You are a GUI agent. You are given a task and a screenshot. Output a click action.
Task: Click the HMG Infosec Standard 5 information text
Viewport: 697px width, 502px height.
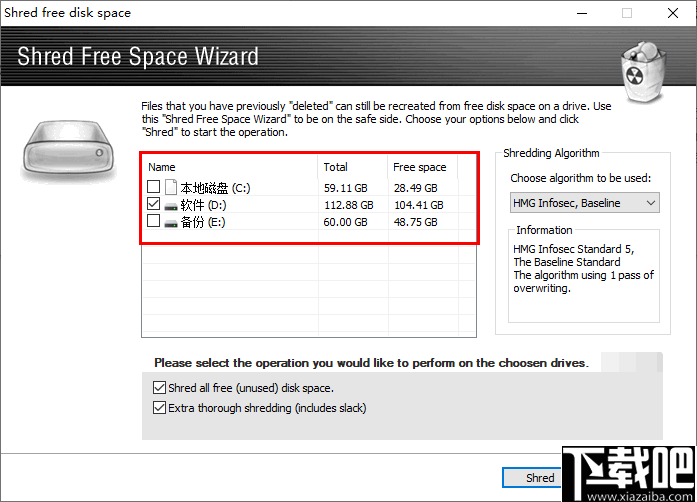click(583, 269)
